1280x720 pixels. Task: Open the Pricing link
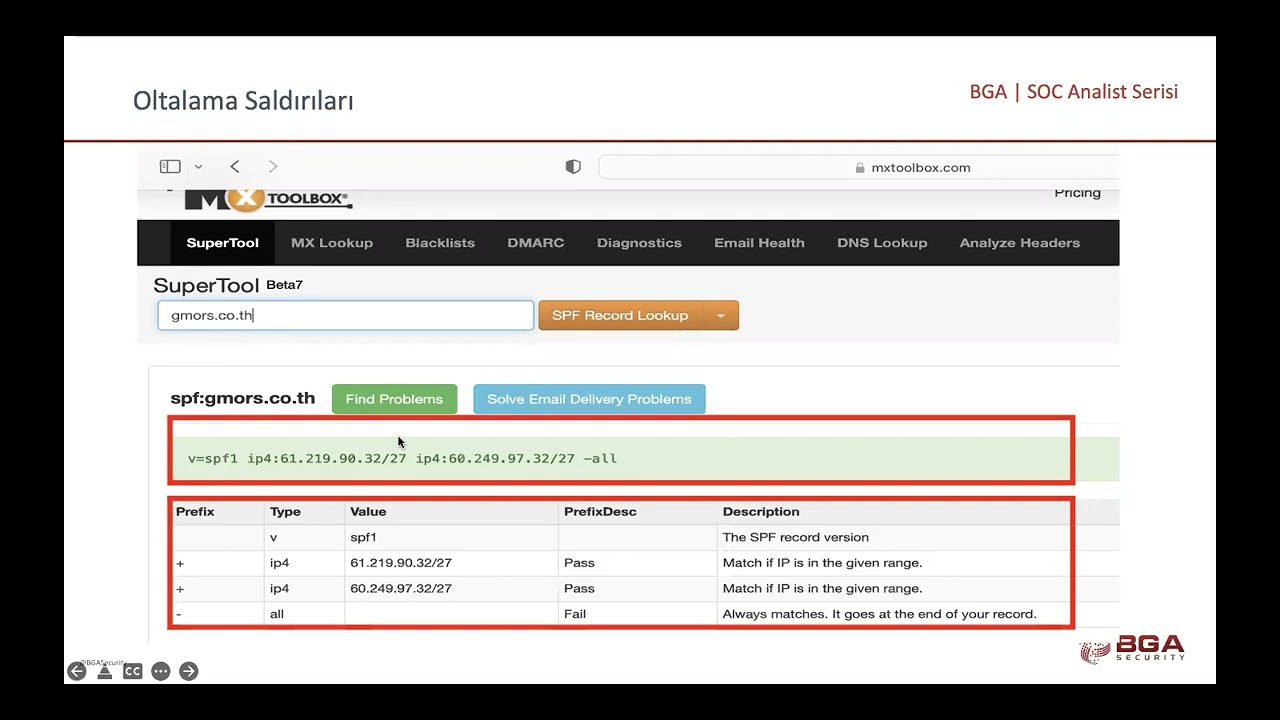[x=1077, y=193]
